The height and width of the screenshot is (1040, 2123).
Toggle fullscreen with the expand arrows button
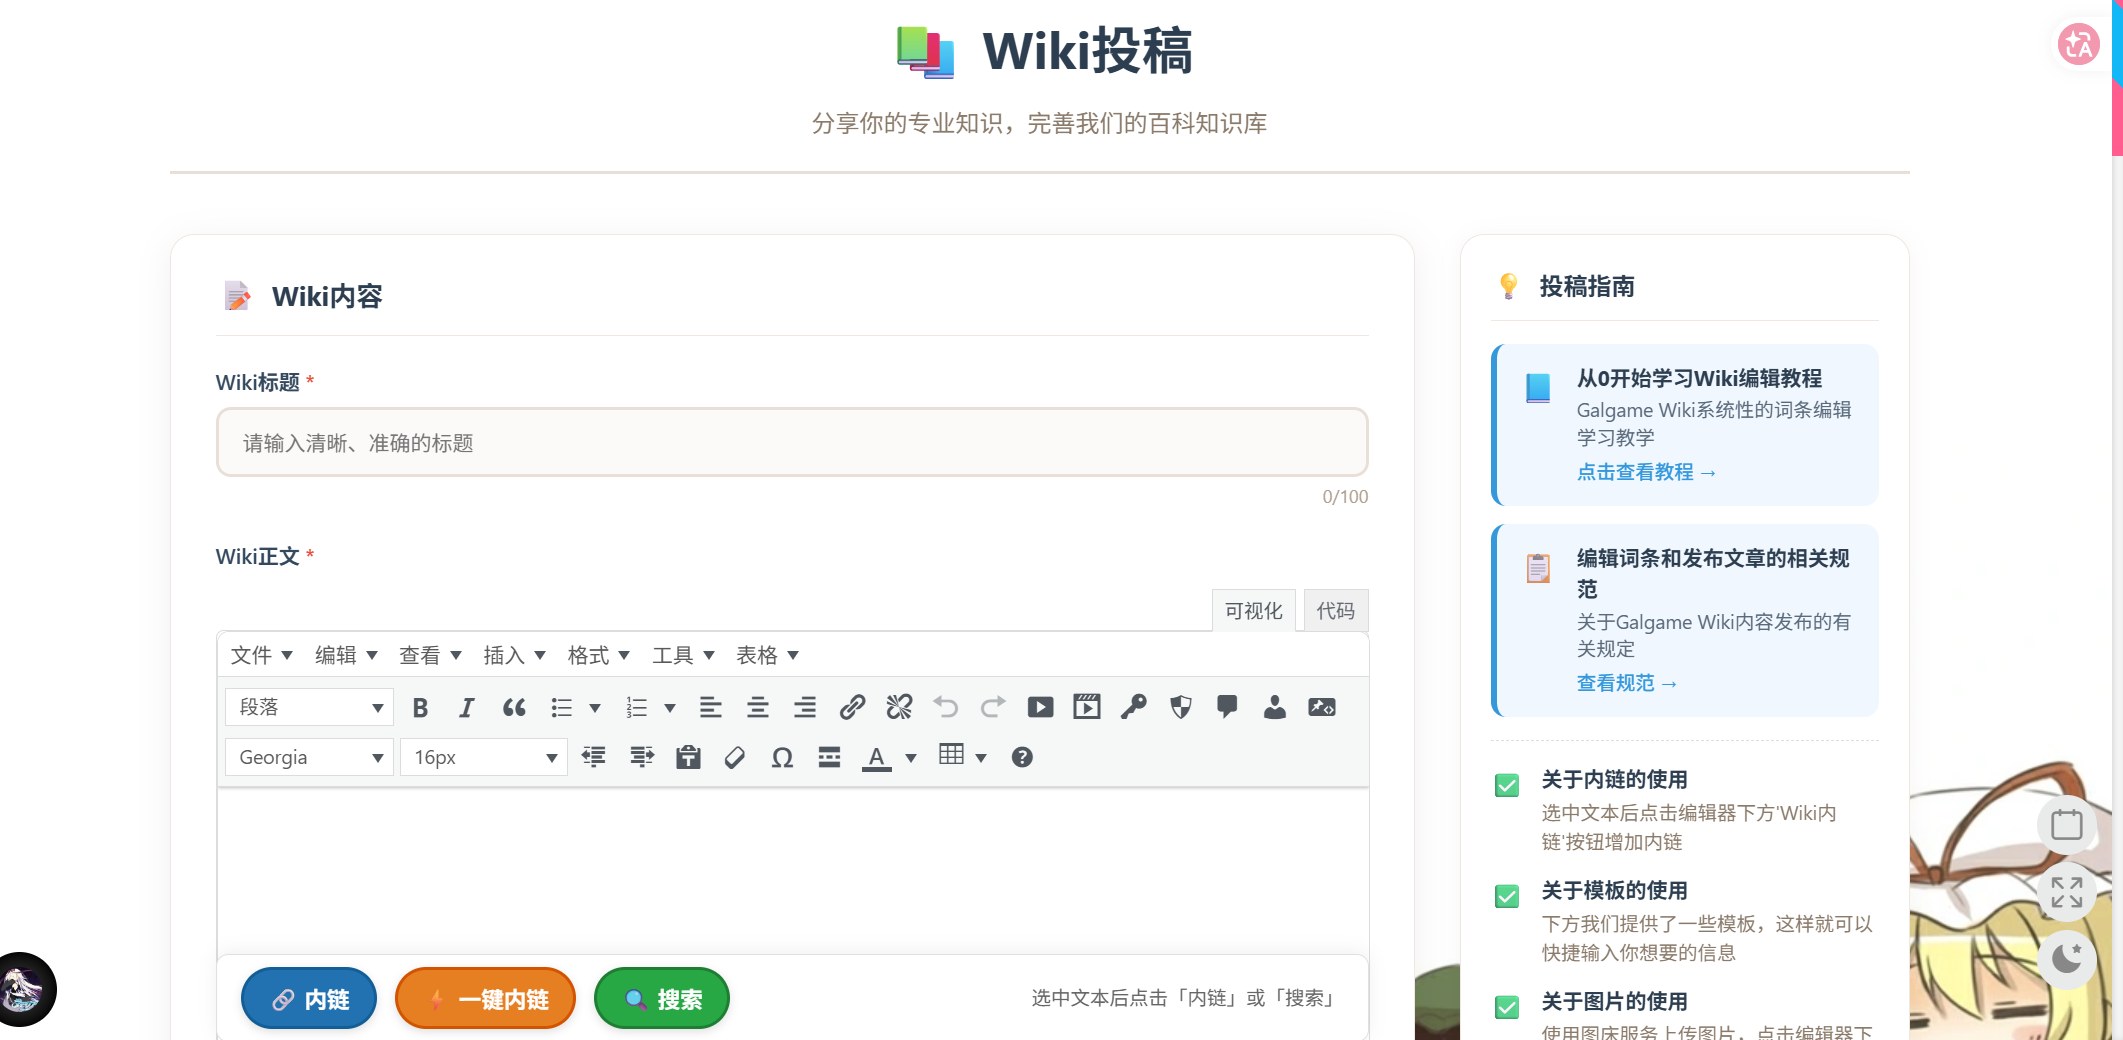click(x=2067, y=892)
